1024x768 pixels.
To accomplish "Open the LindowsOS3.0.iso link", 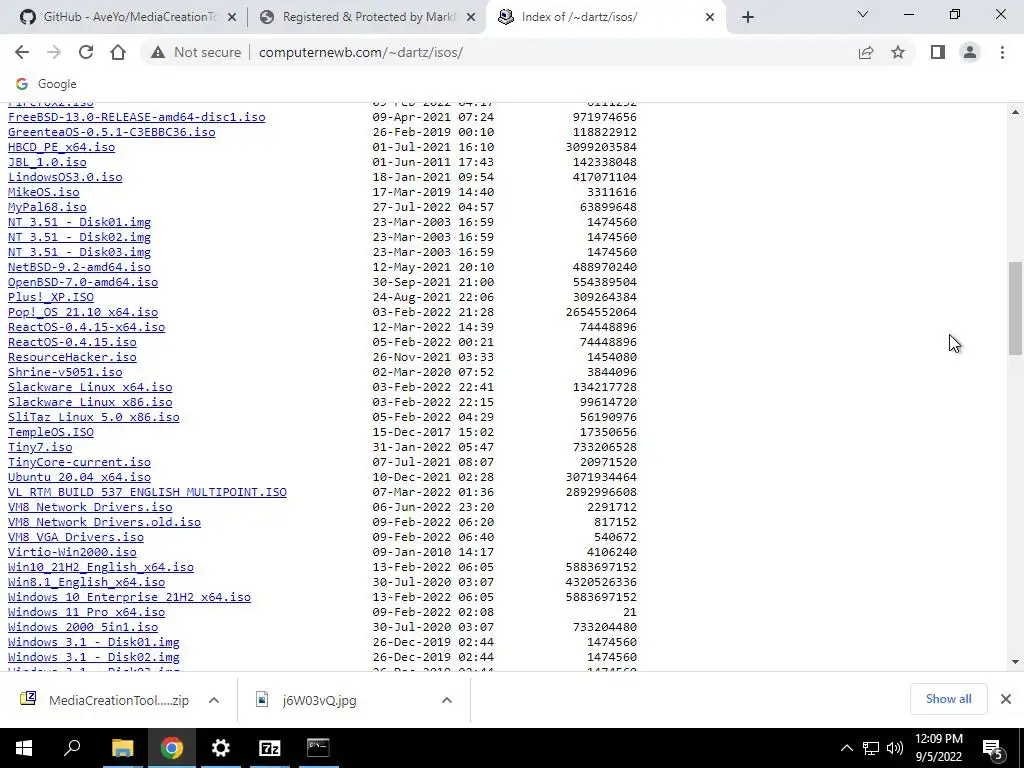I will [65, 177].
